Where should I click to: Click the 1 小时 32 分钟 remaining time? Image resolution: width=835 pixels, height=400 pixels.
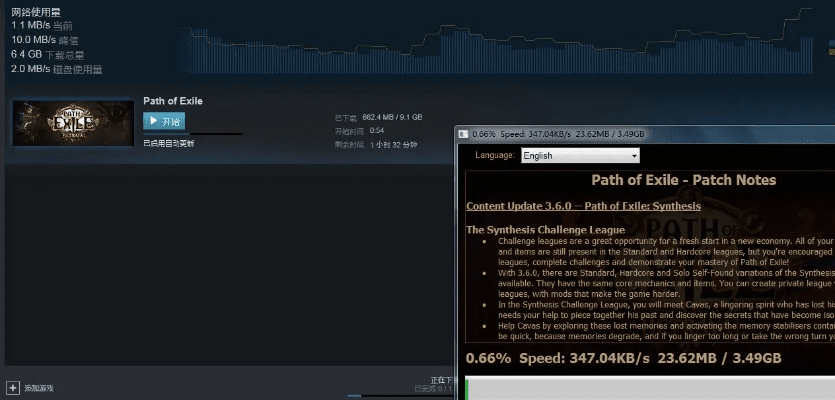coord(393,145)
